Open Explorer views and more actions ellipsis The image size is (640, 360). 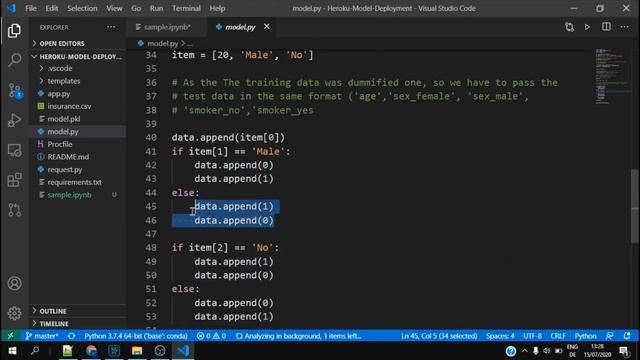111,27
